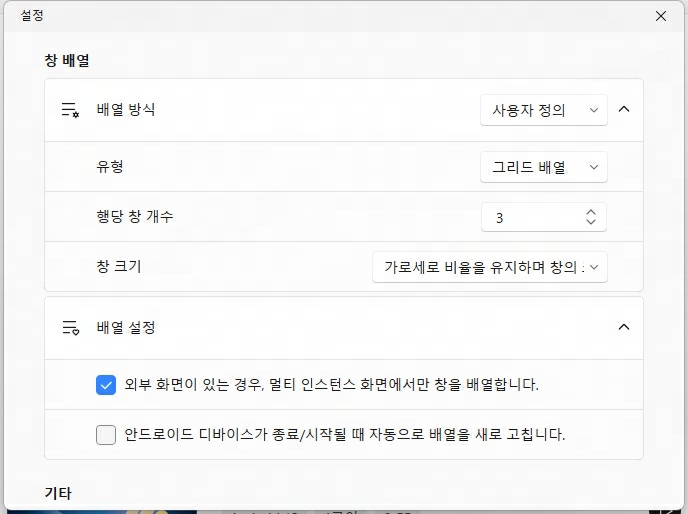Collapse the 배열 방식 section chevron
Image resolution: width=688 pixels, height=514 pixels.
[624, 109]
